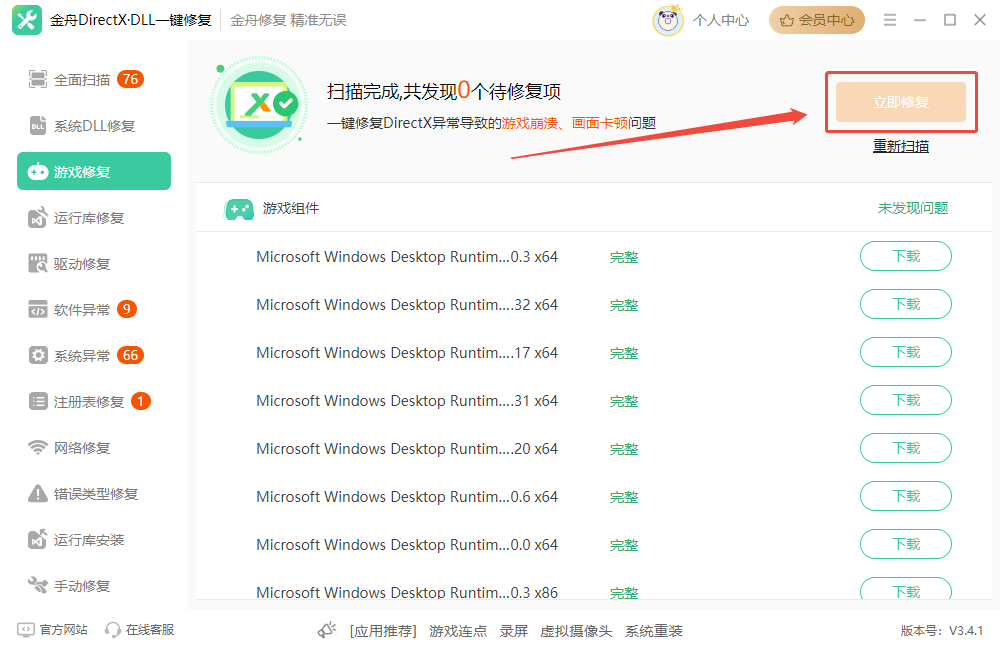
Task: Select the 'Microsoft Windows Desktop Runtim....31 x64' row name
Action: click(x=407, y=401)
